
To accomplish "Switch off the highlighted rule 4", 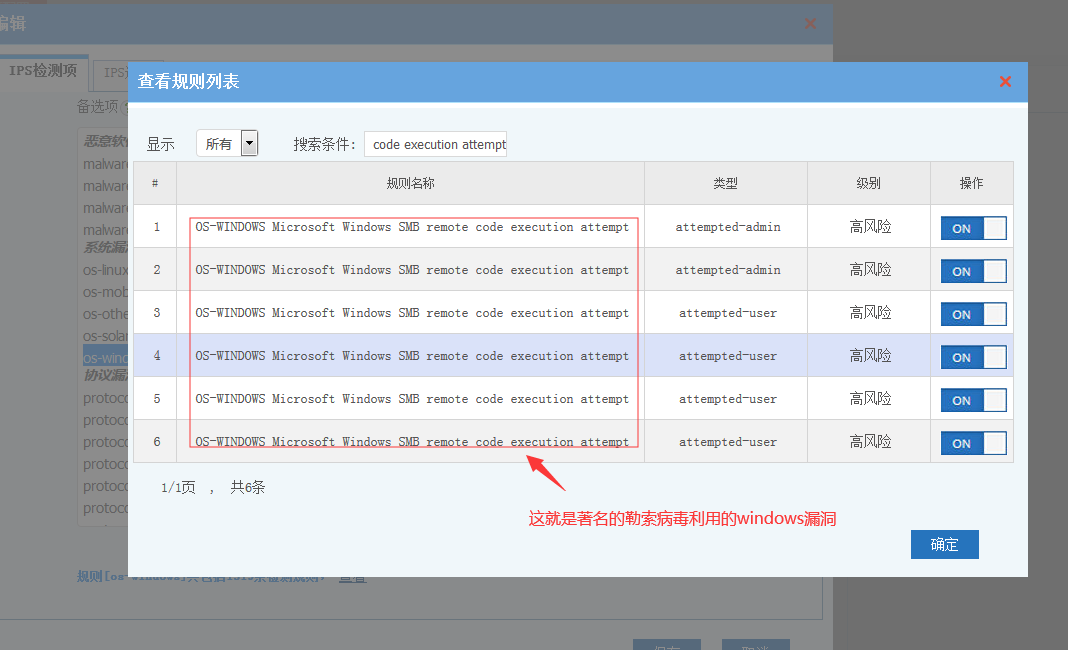I will tap(973, 357).
